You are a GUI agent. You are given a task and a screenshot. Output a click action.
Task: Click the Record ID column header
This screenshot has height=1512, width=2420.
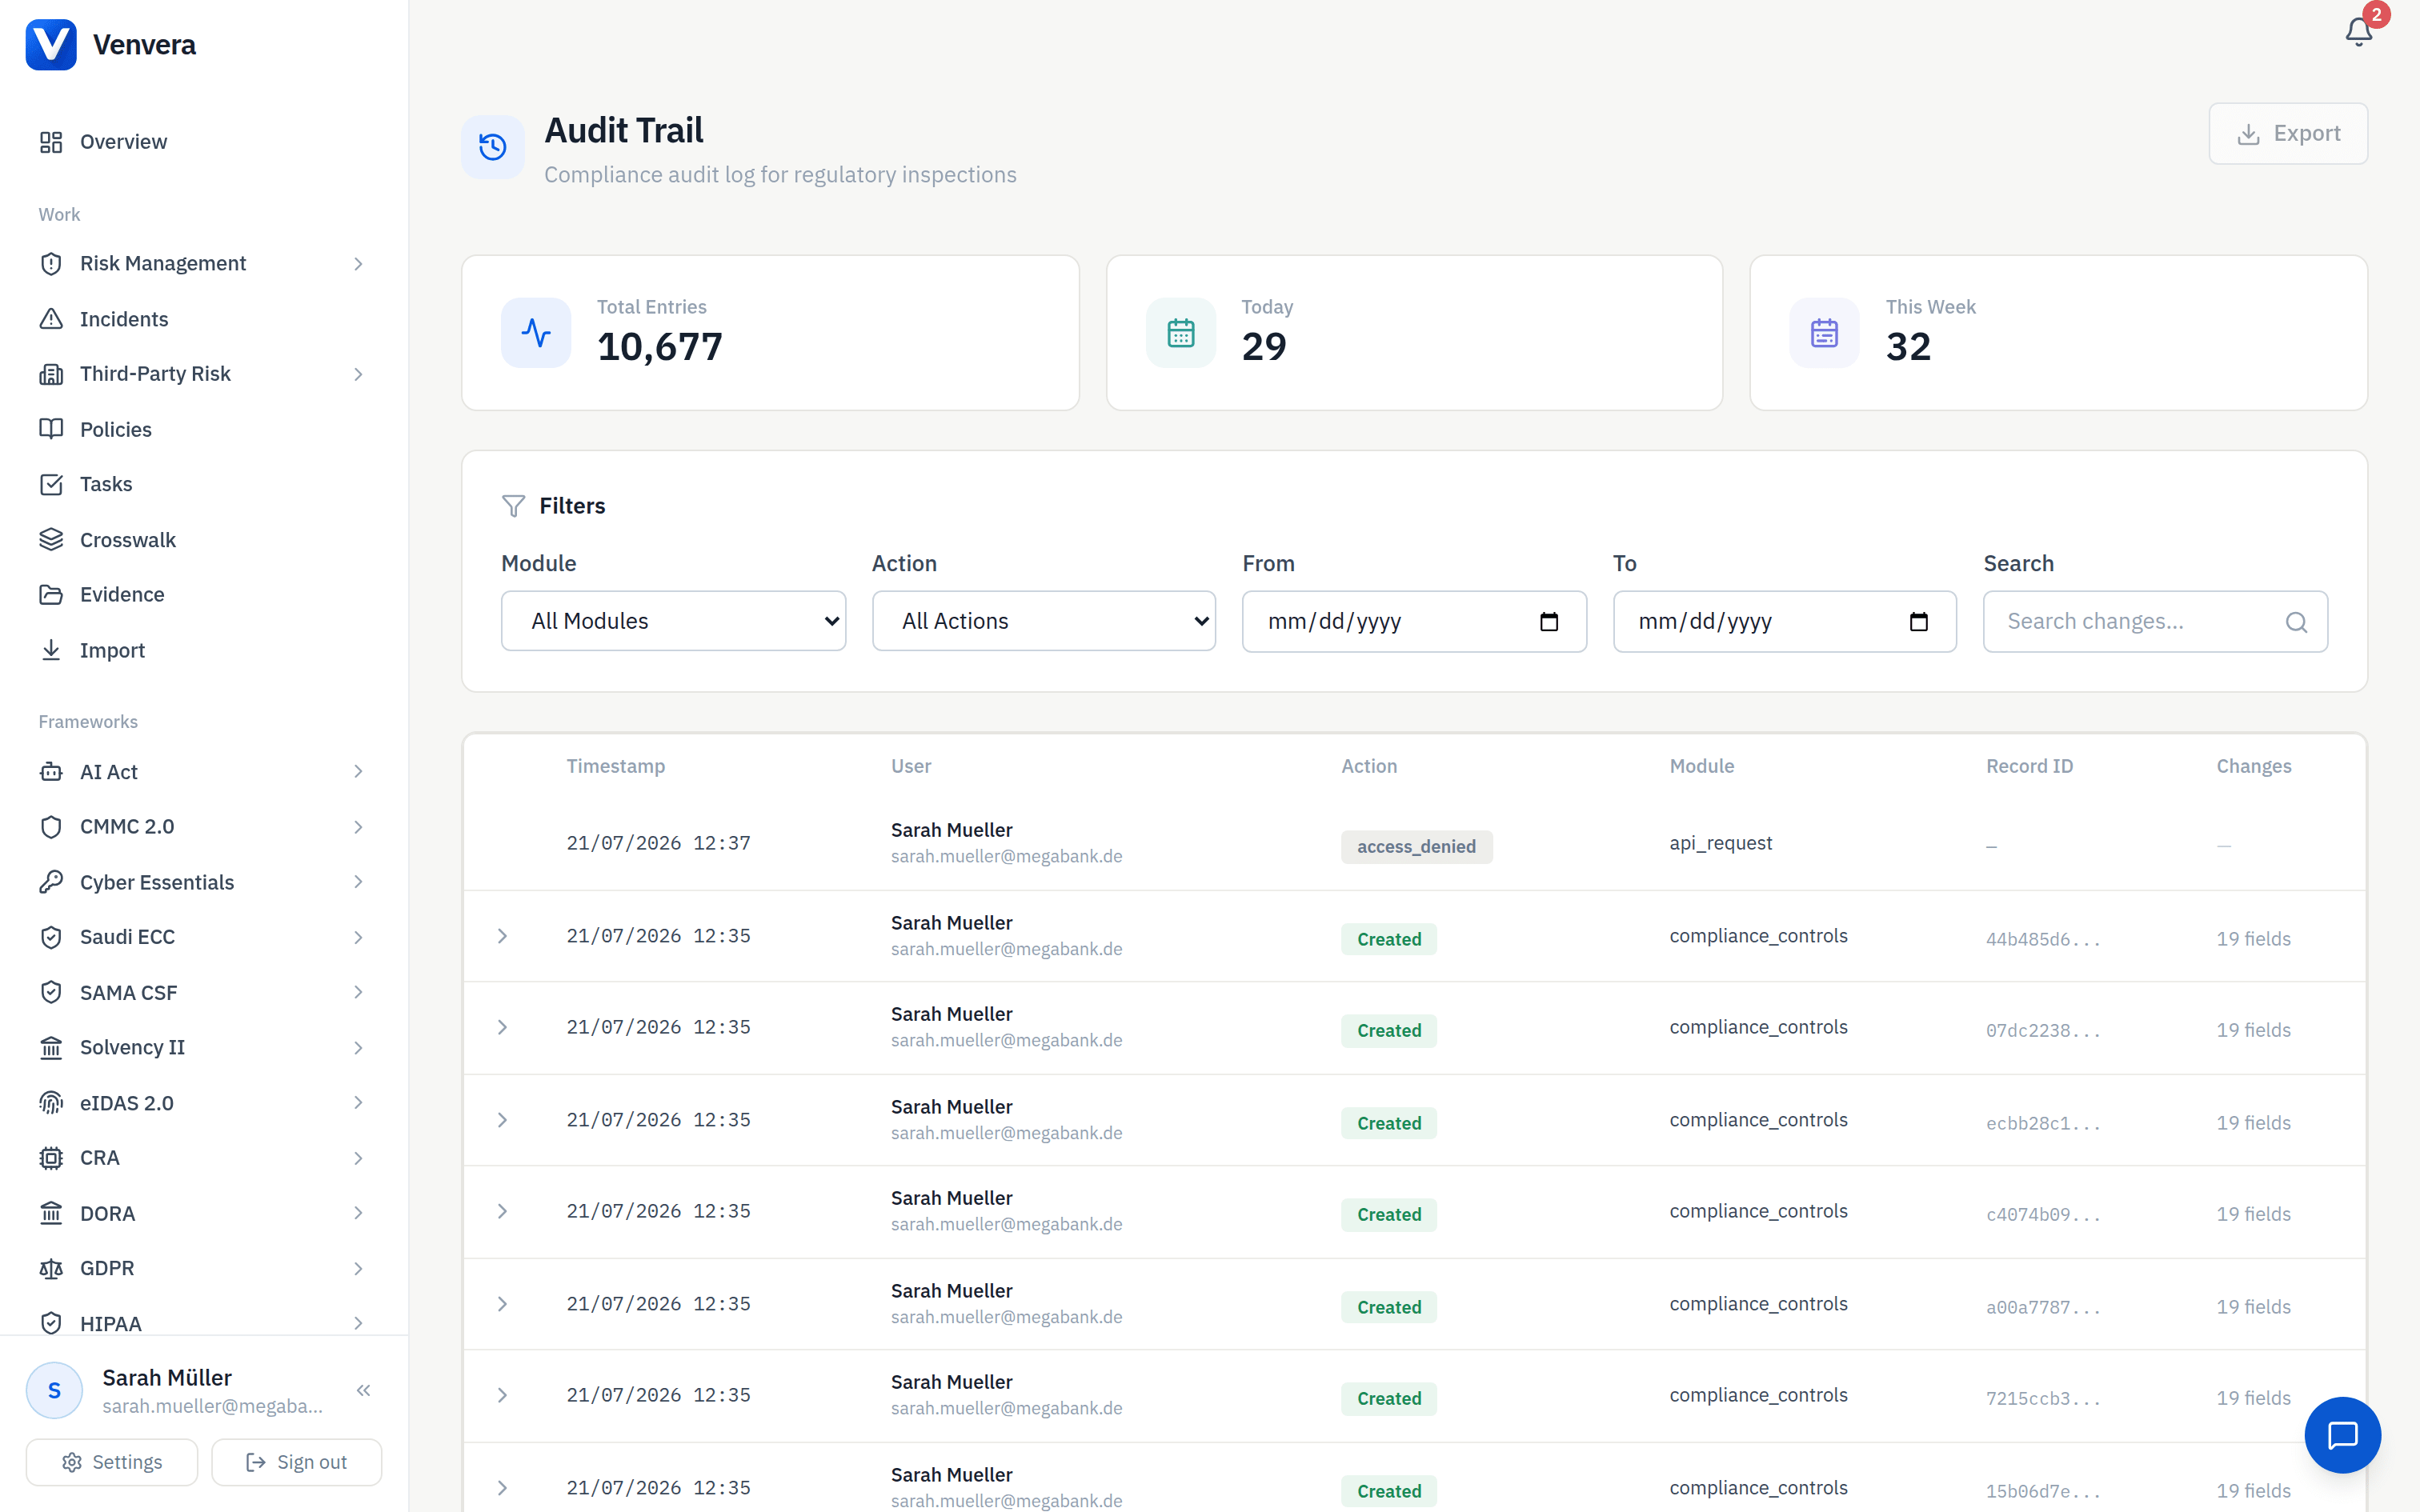click(2029, 766)
